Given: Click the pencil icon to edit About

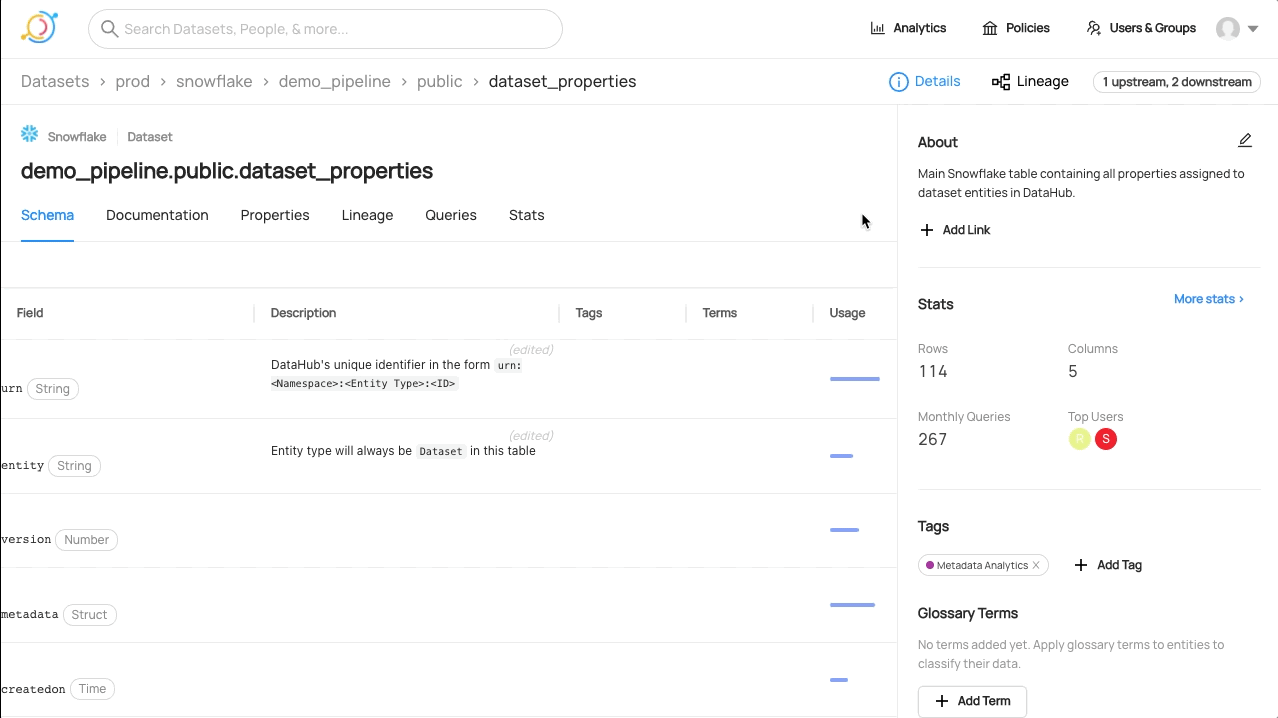Looking at the screenshot, I should coord(1245,141).
